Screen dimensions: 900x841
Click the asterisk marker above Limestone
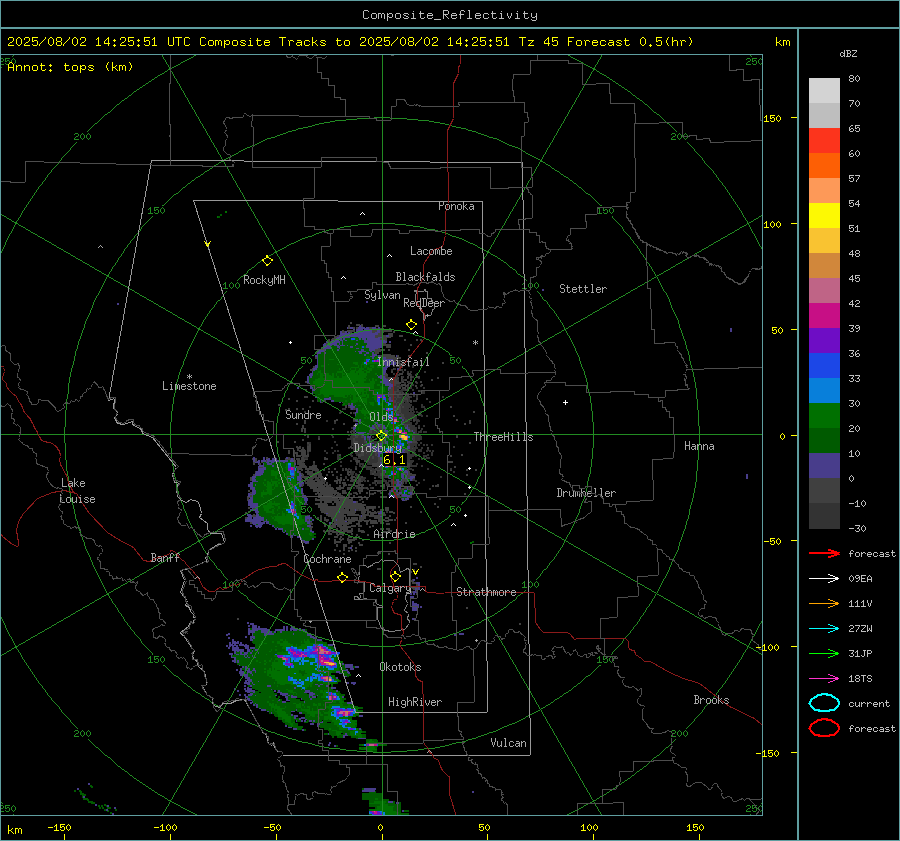189,377
